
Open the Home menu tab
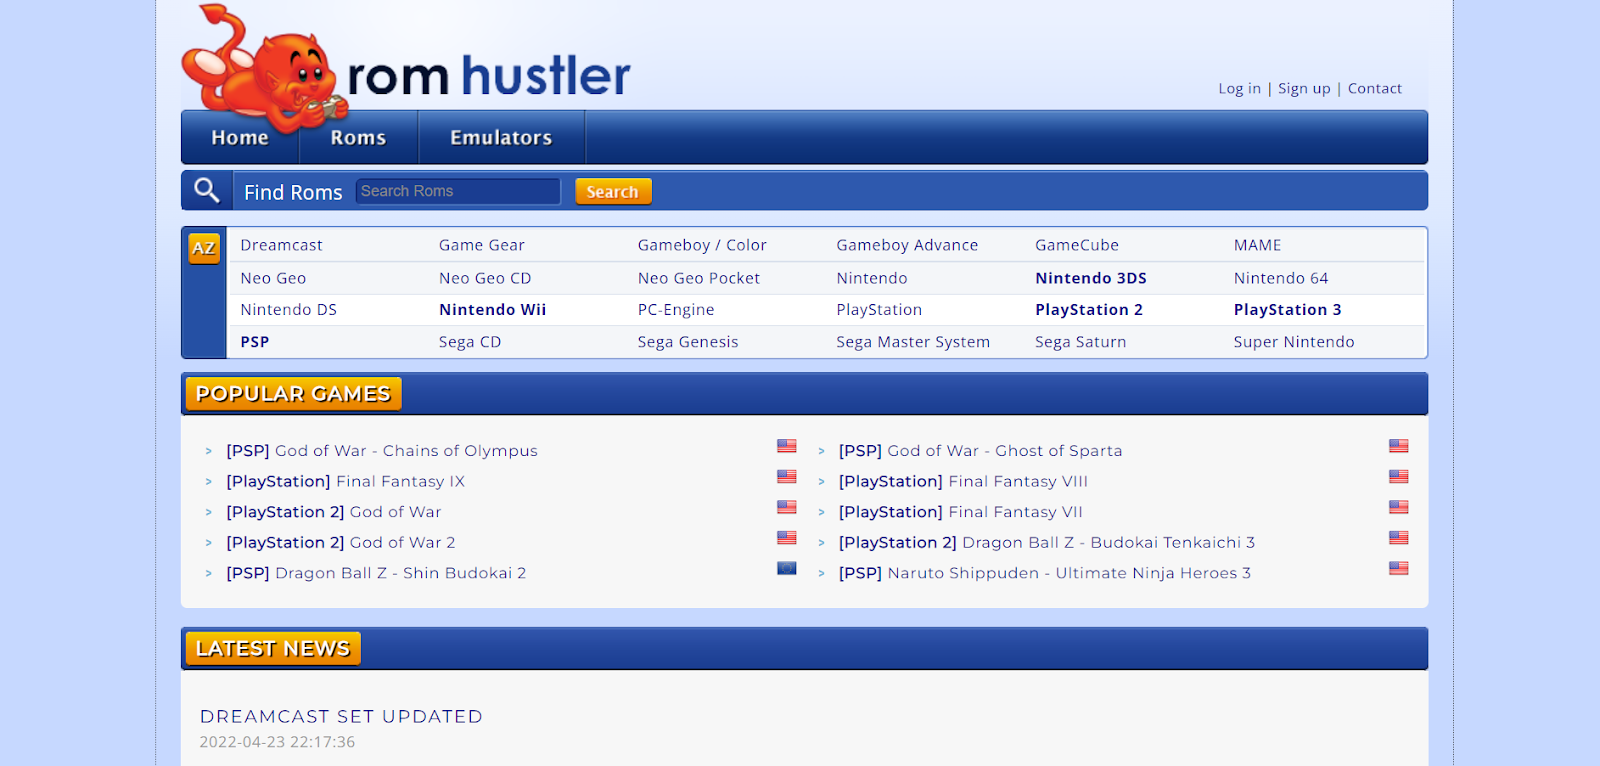point(240,138)
